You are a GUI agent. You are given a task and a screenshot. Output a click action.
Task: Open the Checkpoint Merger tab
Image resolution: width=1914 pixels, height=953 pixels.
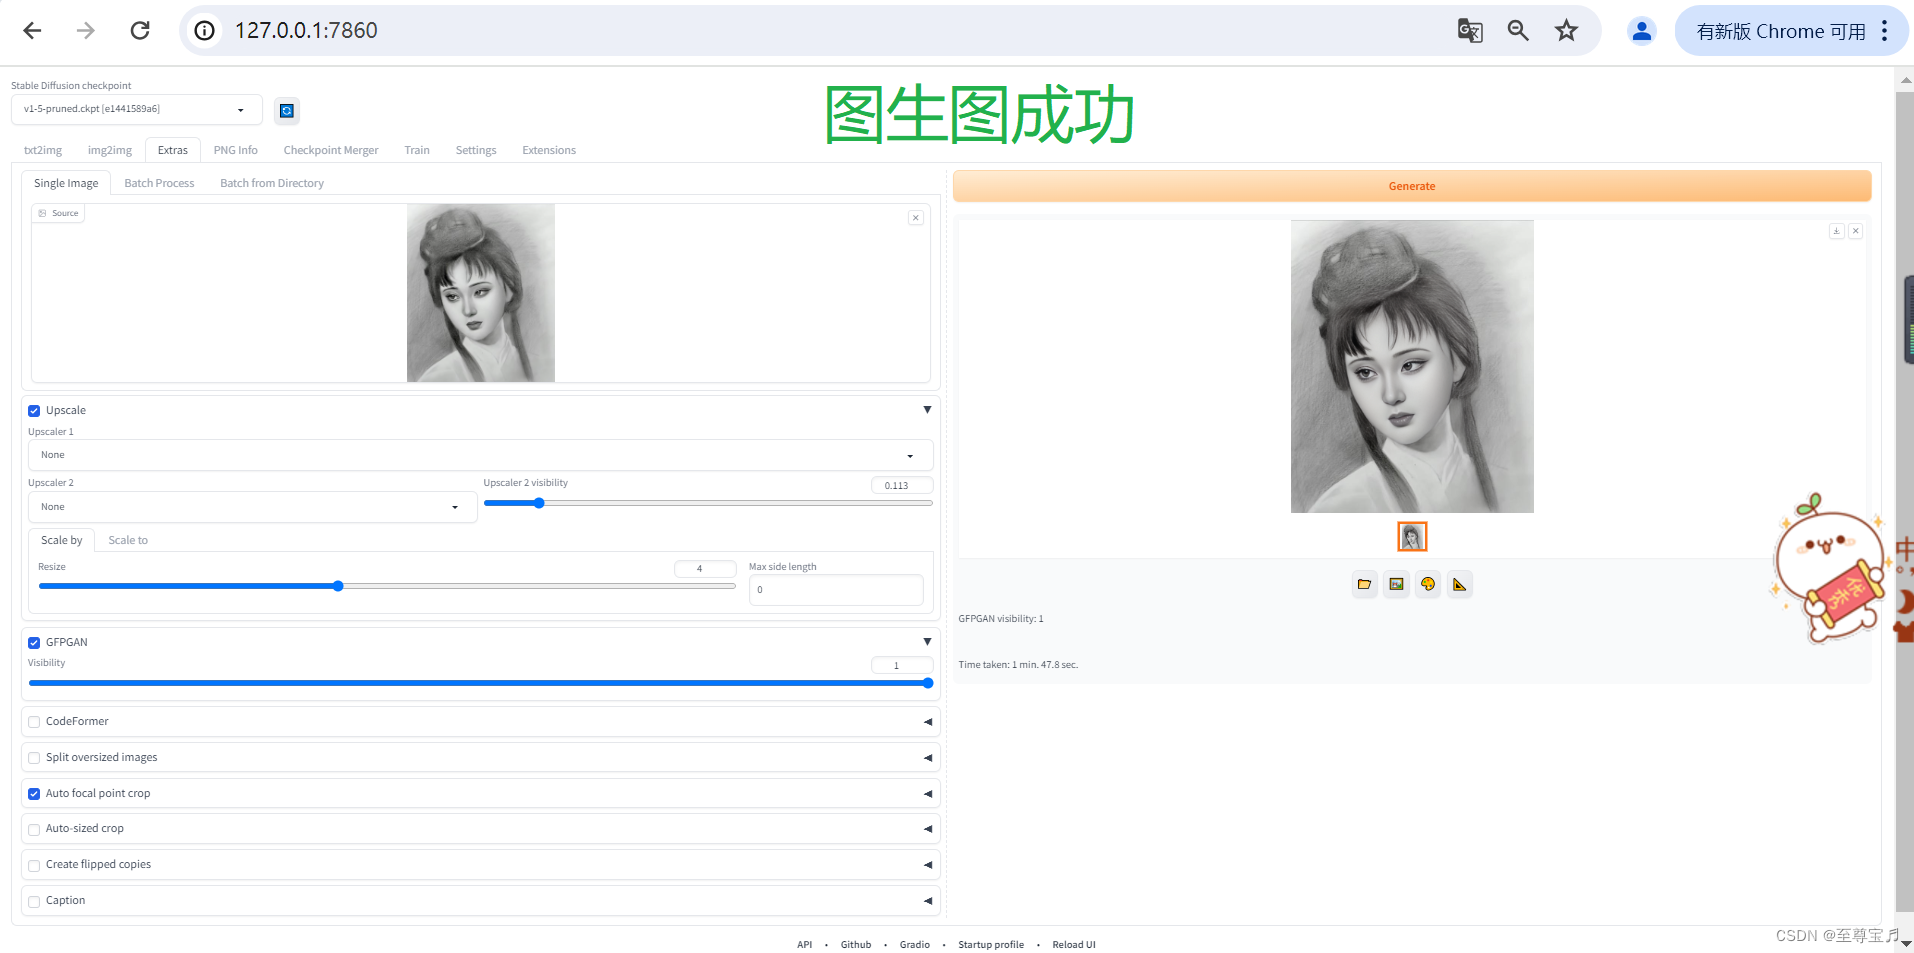(331, 150)
